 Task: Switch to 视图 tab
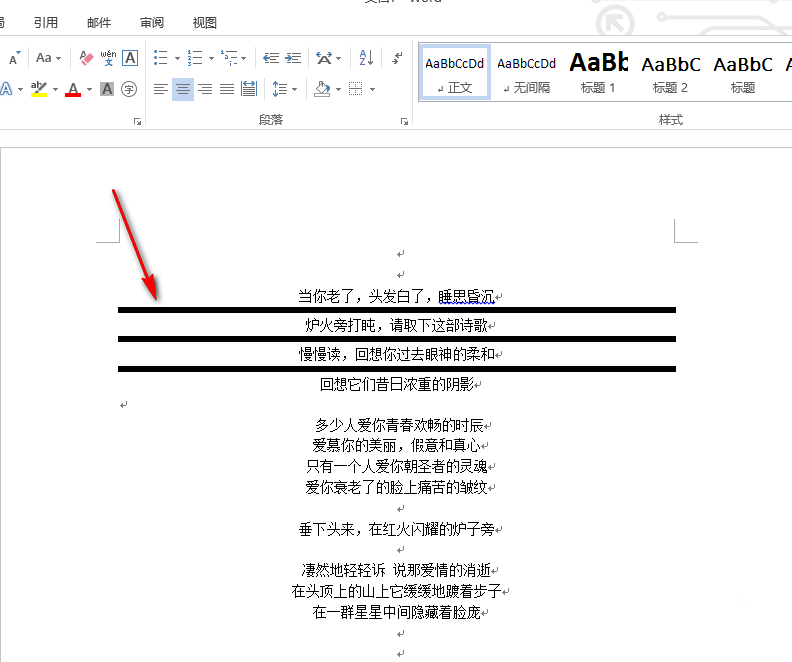pos(205,23)
